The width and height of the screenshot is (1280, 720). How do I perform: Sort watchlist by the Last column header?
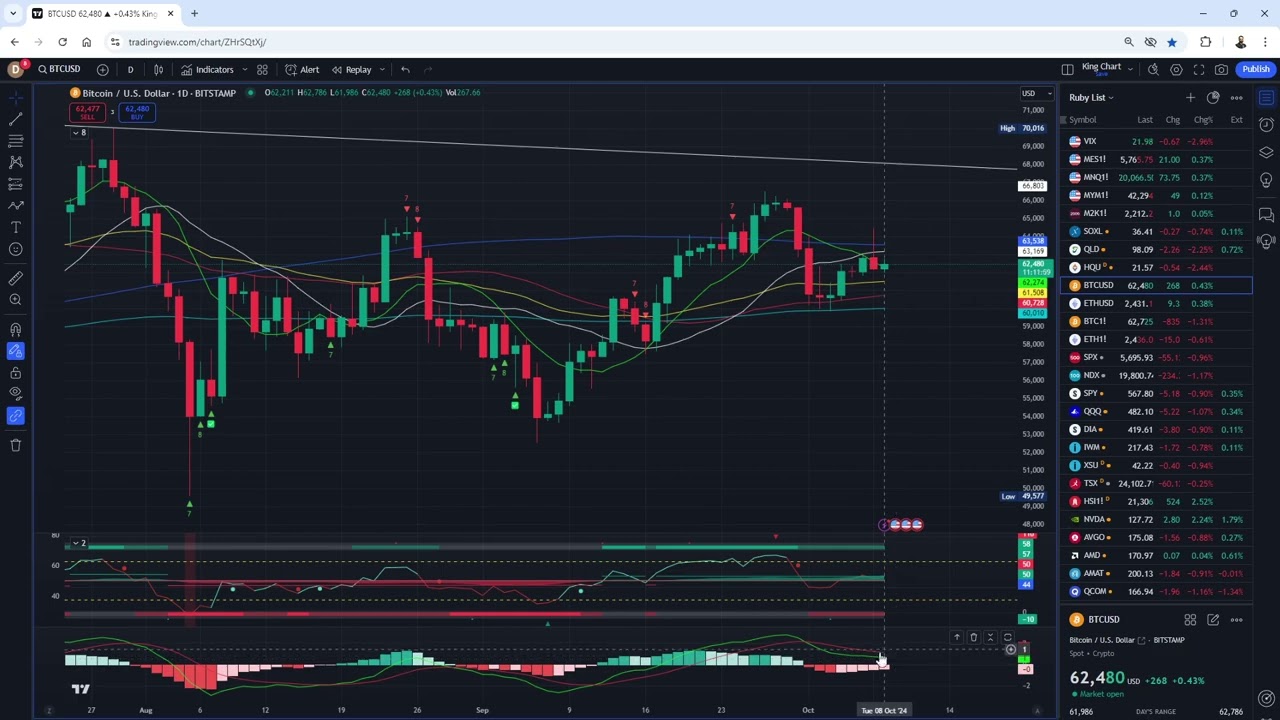(1145, 120)
